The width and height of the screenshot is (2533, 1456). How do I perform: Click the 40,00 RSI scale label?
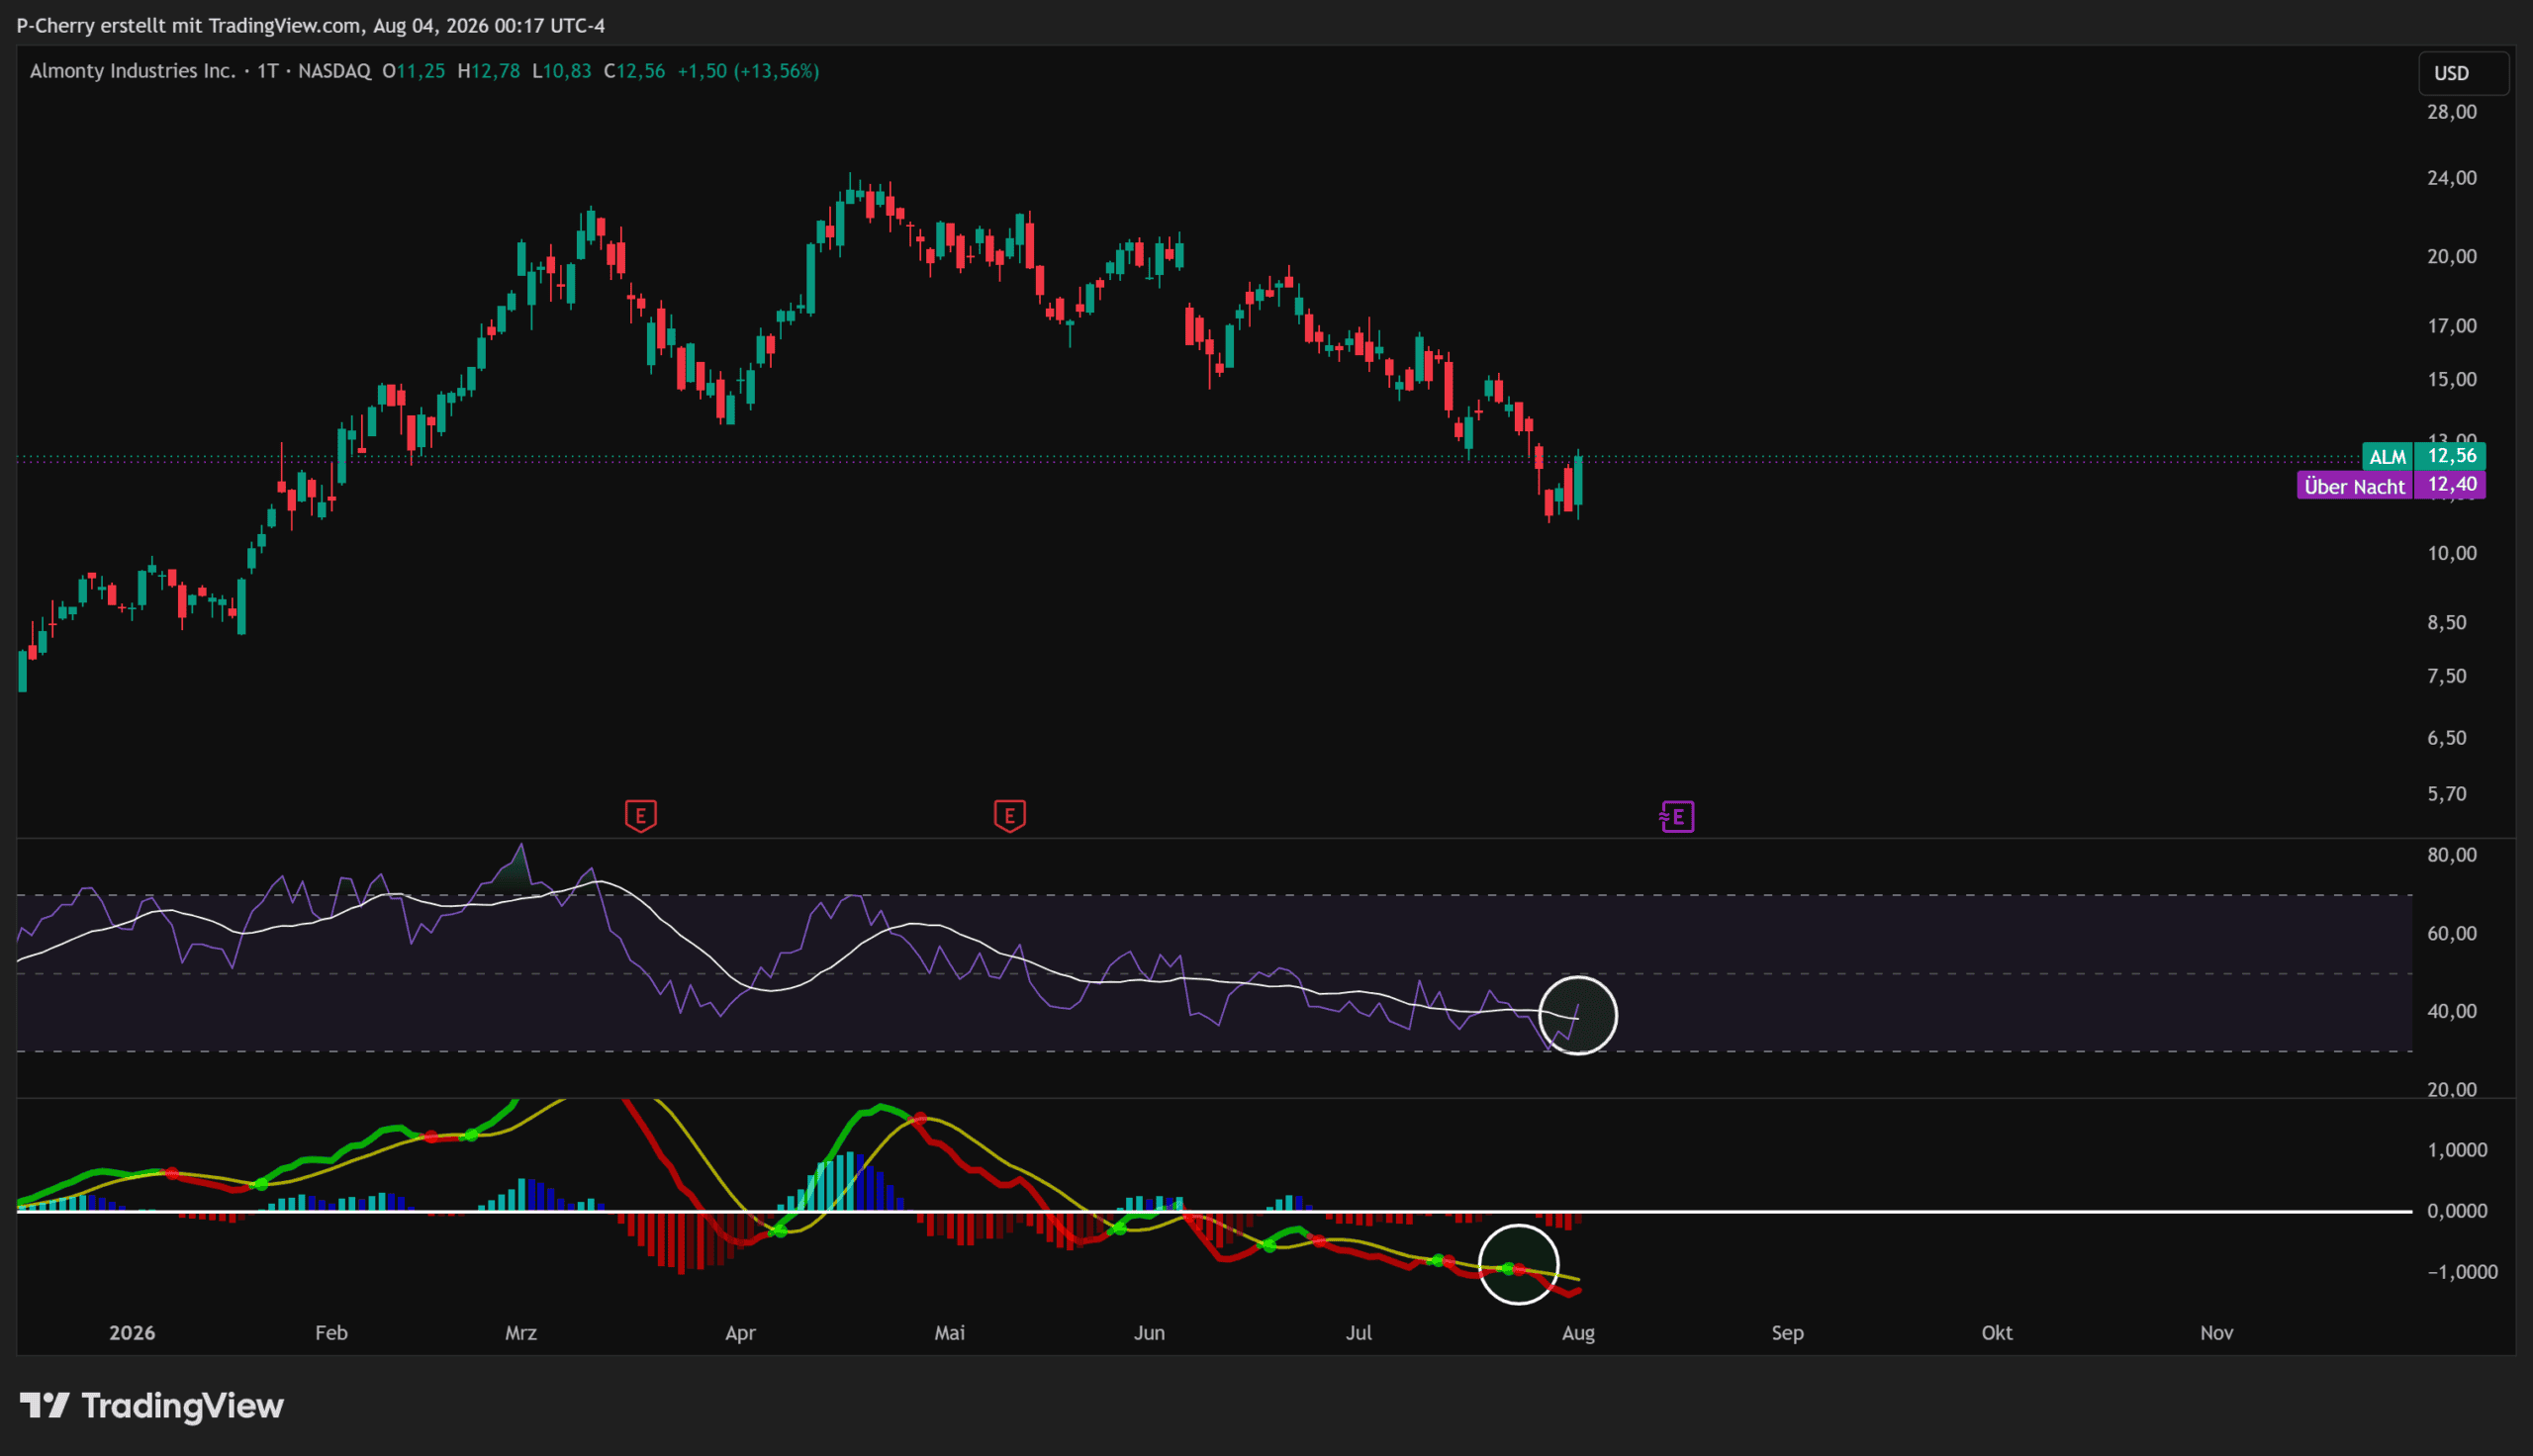[x=2452, y=1012]
